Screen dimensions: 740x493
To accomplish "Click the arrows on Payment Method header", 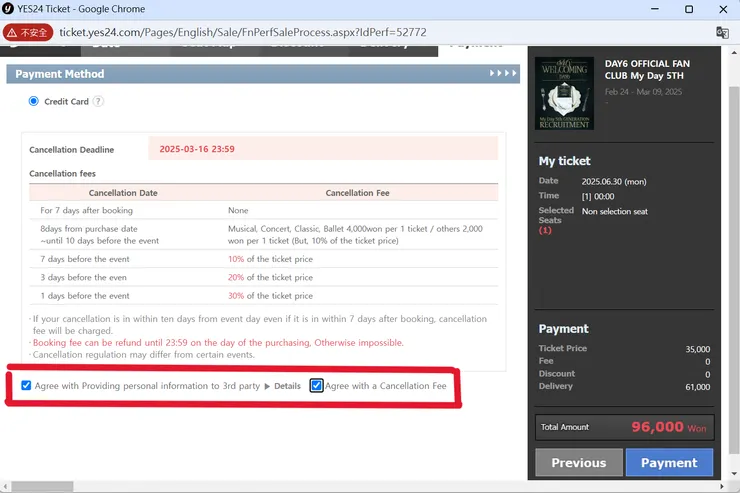I will pyautogui.click(x=503, y=74).
